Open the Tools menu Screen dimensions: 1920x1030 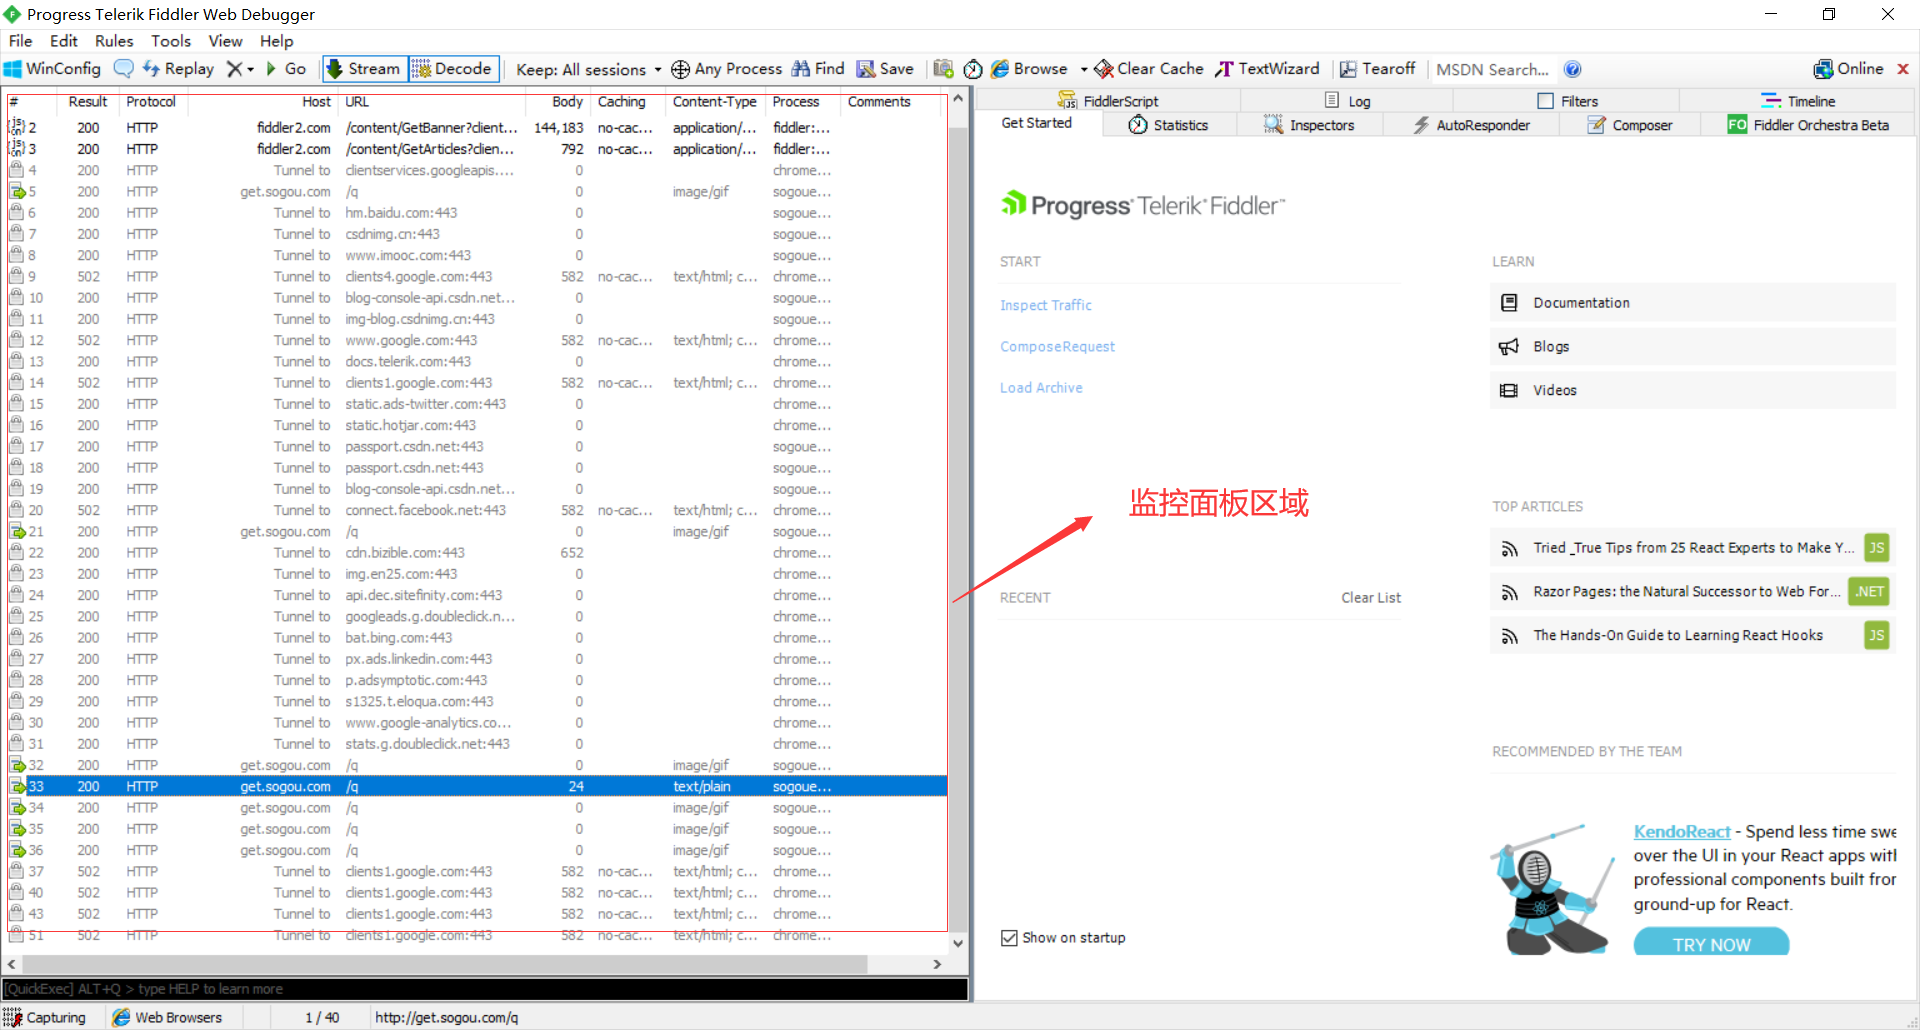click(x=171, y=41)
